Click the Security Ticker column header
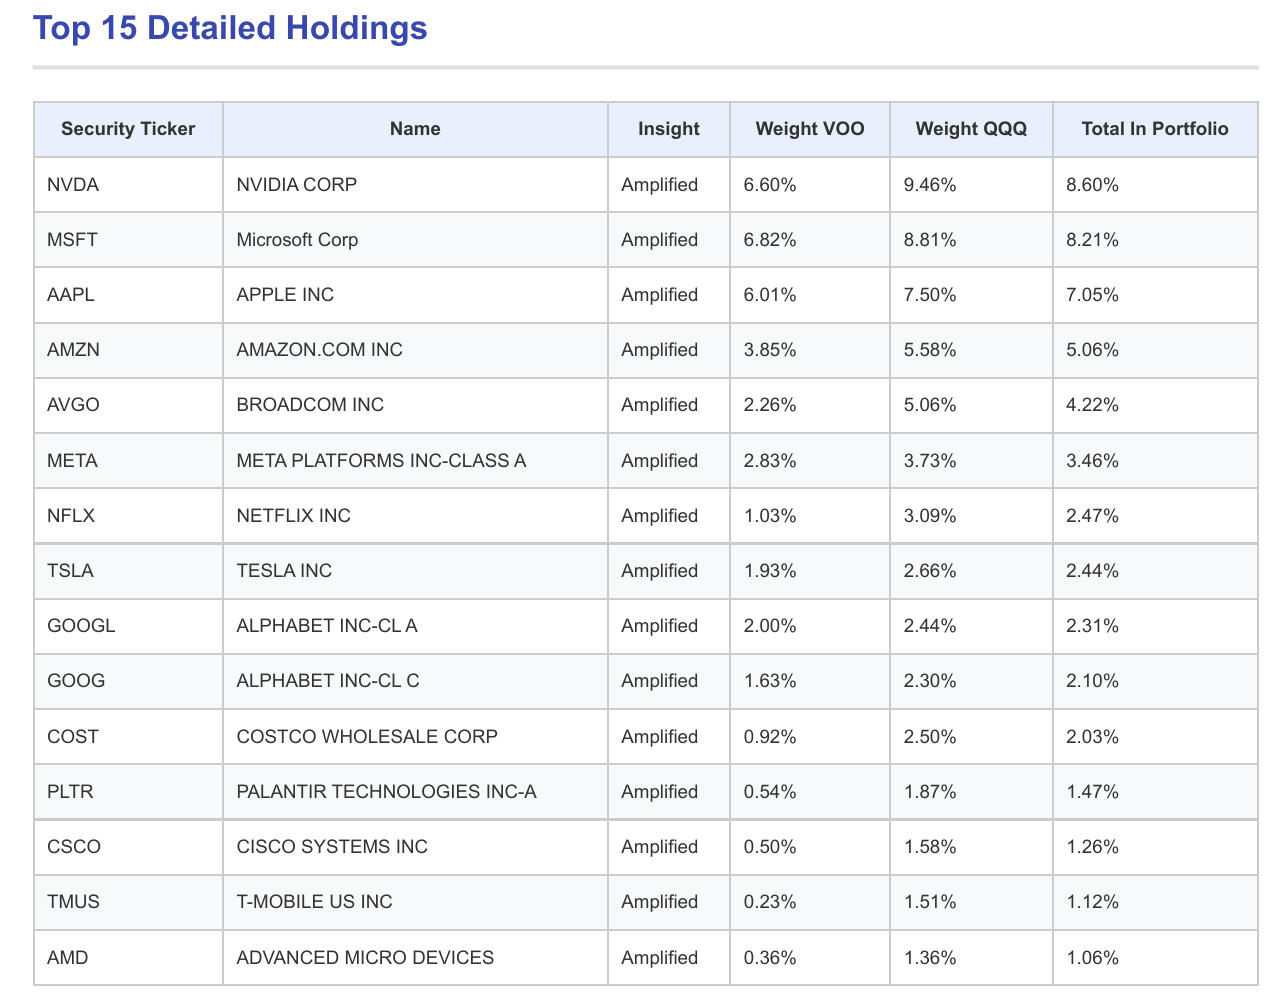 (x=128, y=129)
